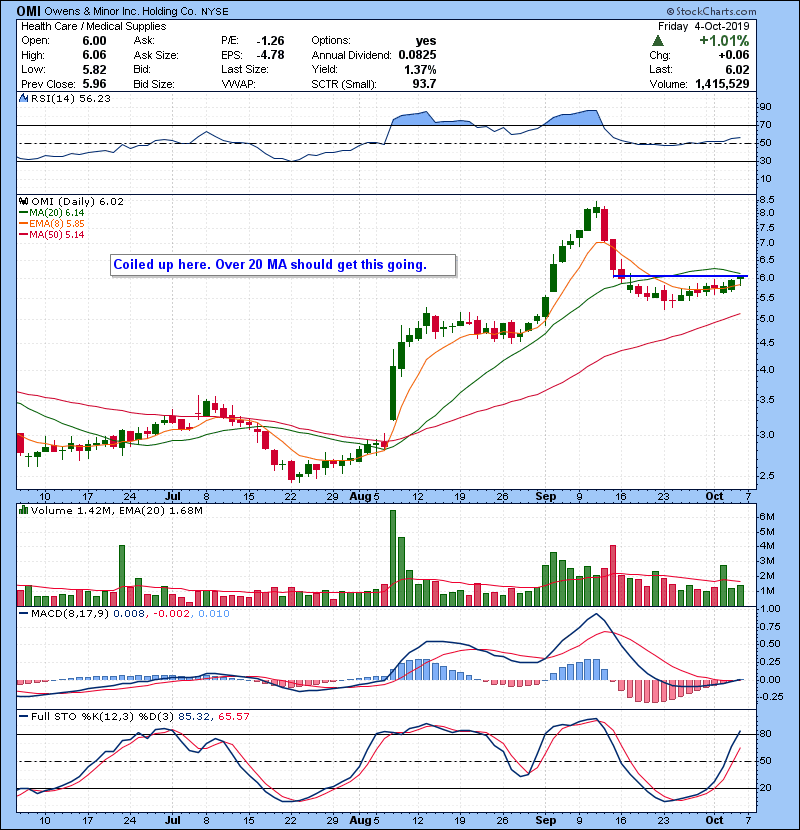This screenshot has height=830, width=800.
Task: Click the volume bars icon beside Volume 1.42M
Action: (x=23, y=510)
